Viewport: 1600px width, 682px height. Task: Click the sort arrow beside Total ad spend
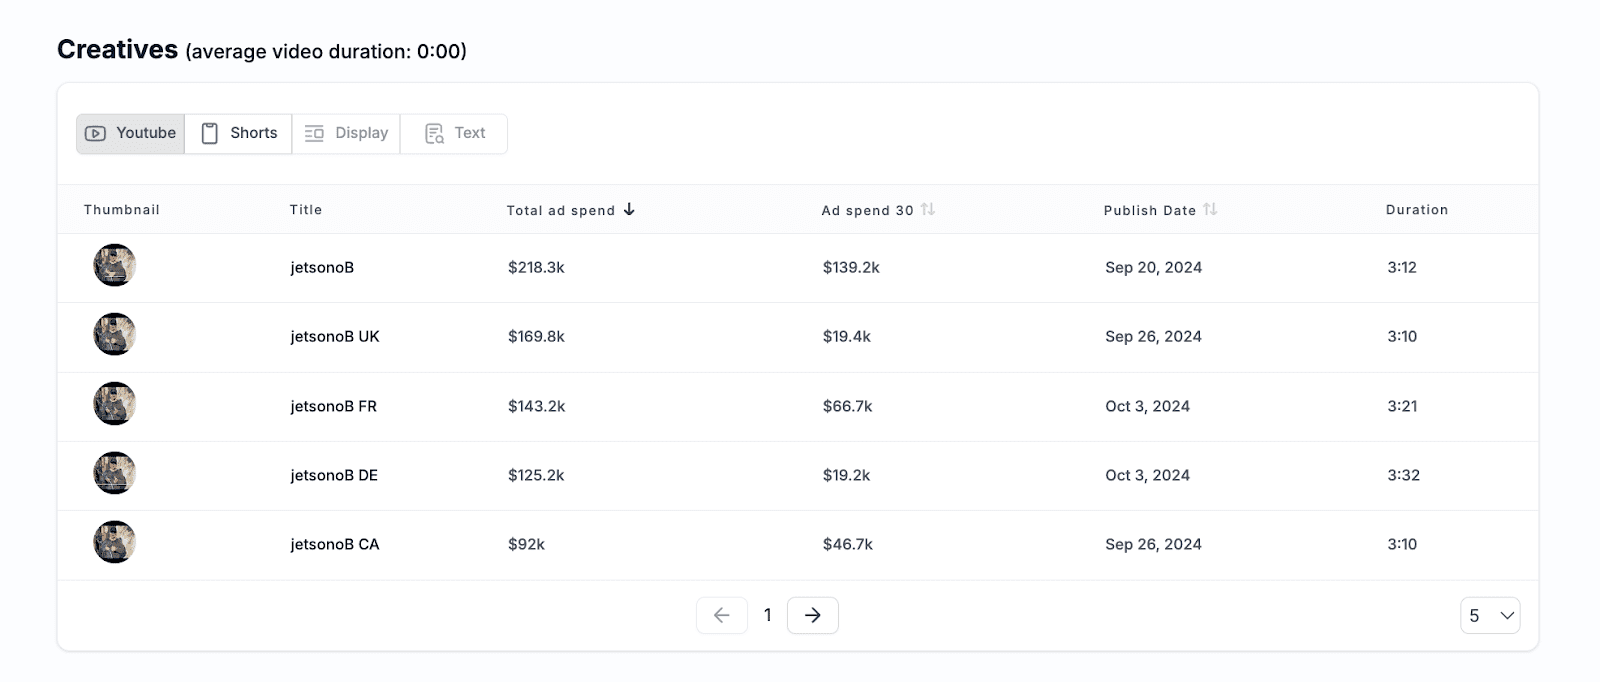pyautogui.click(x=629, y=209)
